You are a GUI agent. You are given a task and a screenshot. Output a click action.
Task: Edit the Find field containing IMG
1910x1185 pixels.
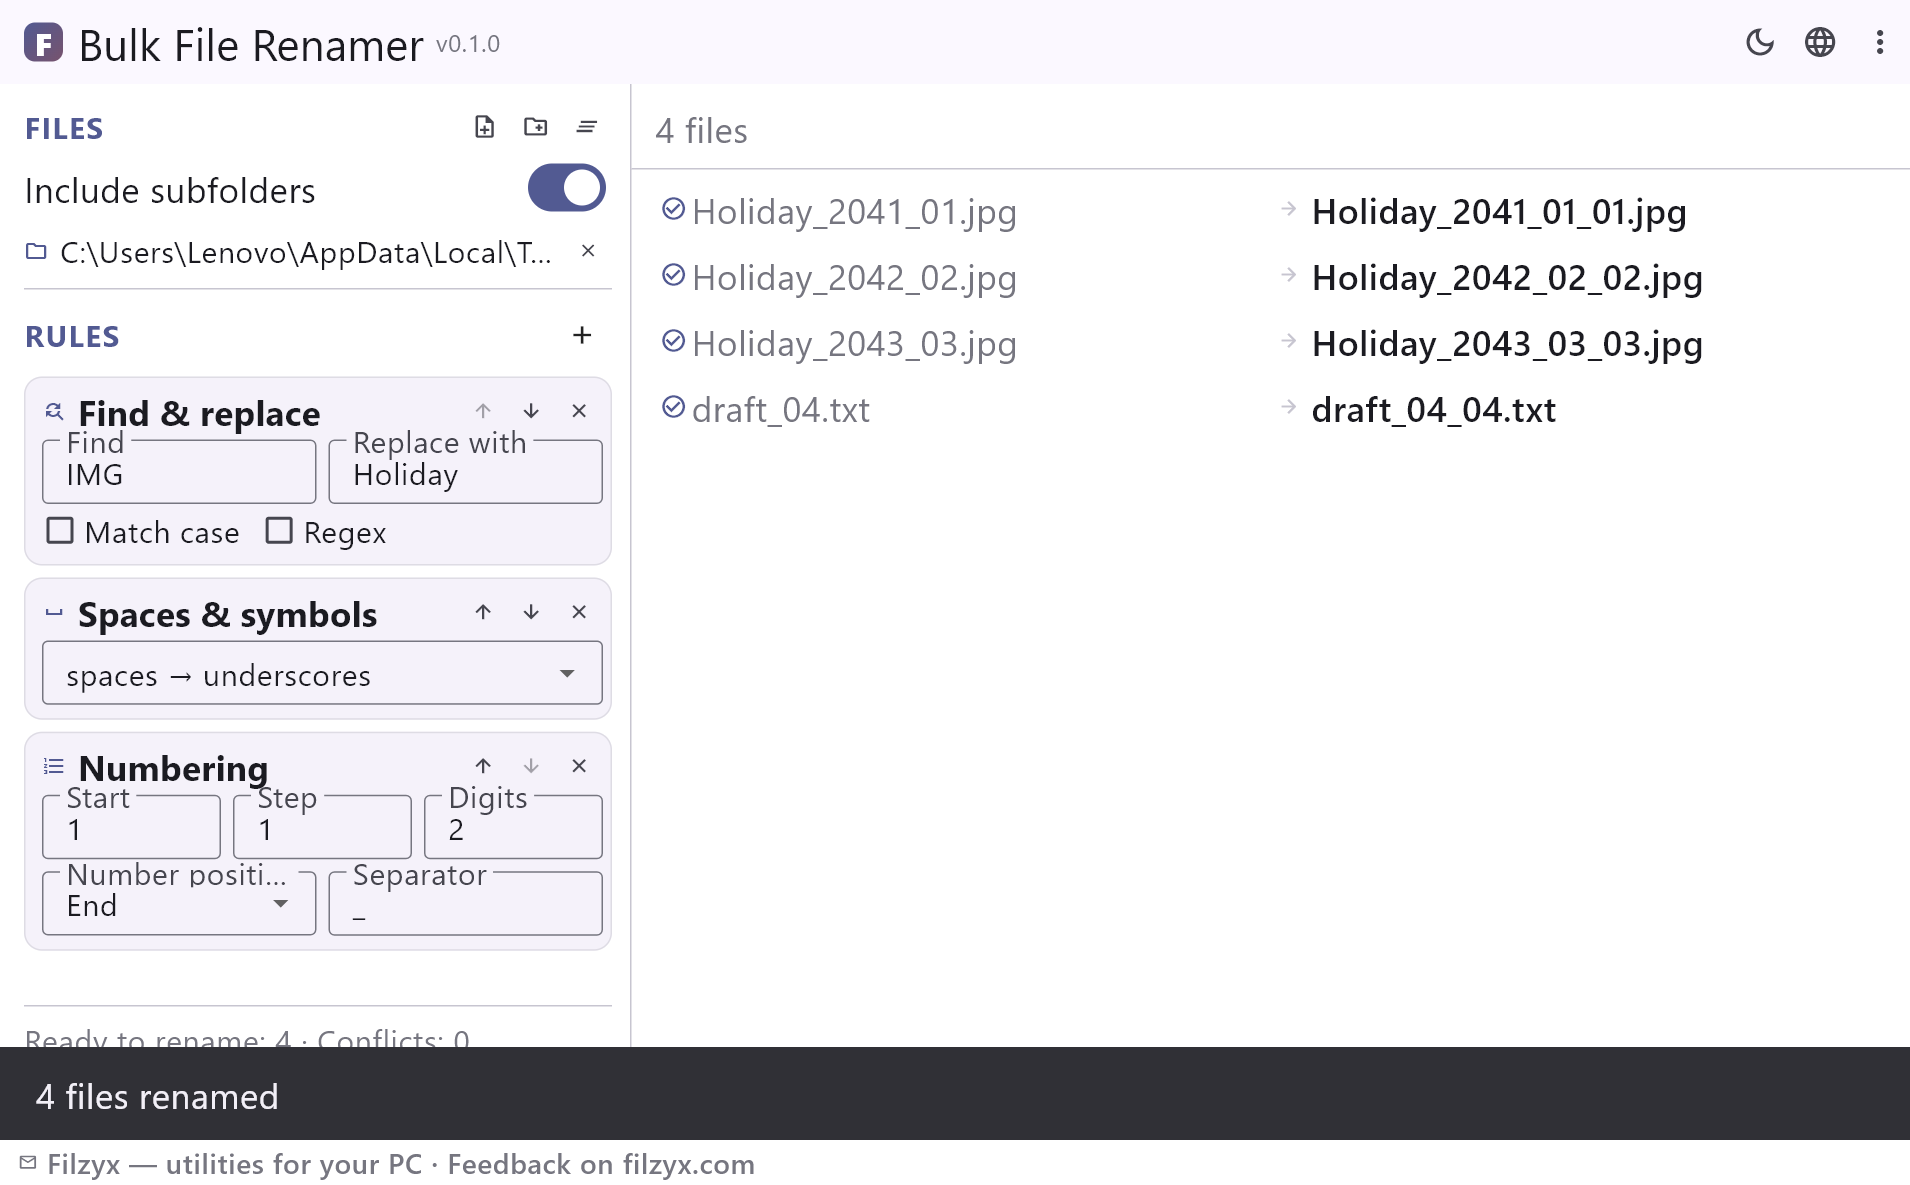click(179, 472)
